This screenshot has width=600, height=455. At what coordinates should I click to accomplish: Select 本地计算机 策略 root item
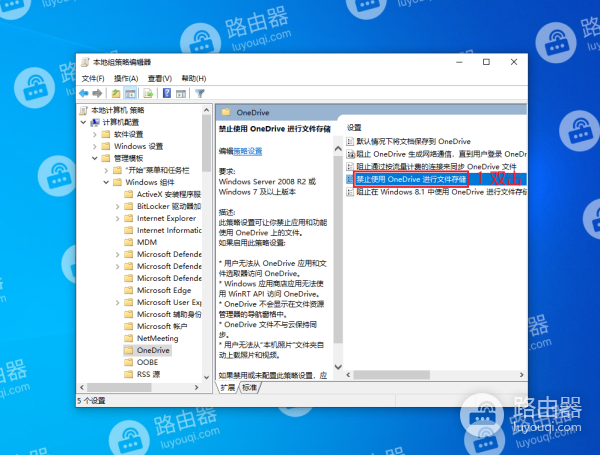(117, 110)
